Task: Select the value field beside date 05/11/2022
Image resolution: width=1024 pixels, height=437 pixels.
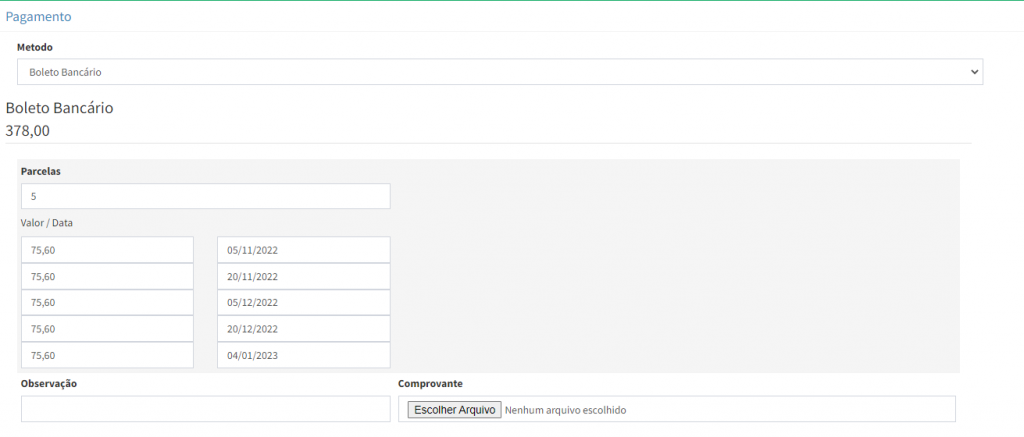Action: [x=107, y=250]
